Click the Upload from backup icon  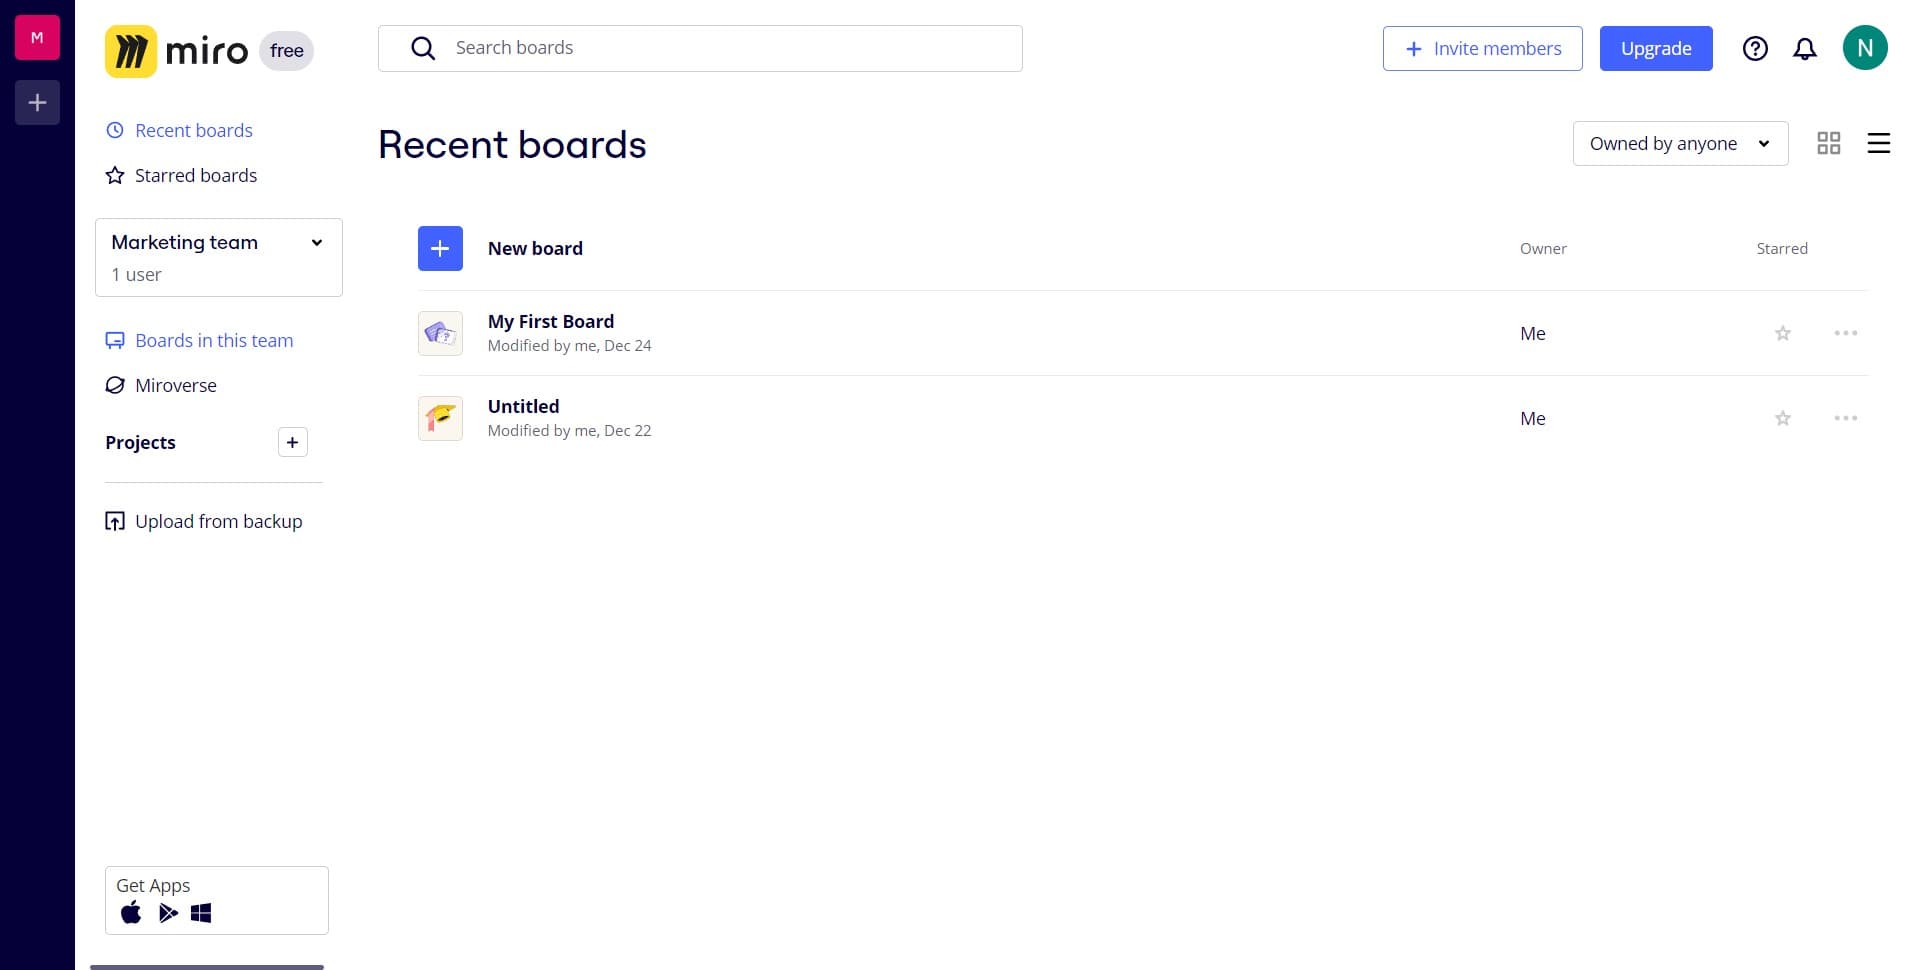[114, 521]
